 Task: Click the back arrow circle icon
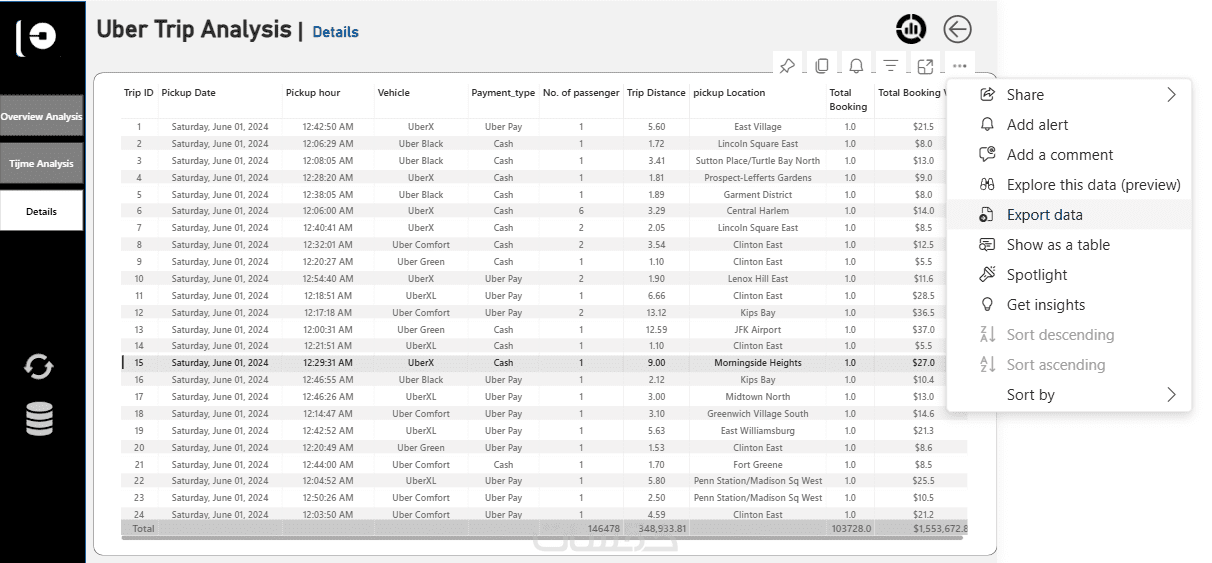pos(957,30)
